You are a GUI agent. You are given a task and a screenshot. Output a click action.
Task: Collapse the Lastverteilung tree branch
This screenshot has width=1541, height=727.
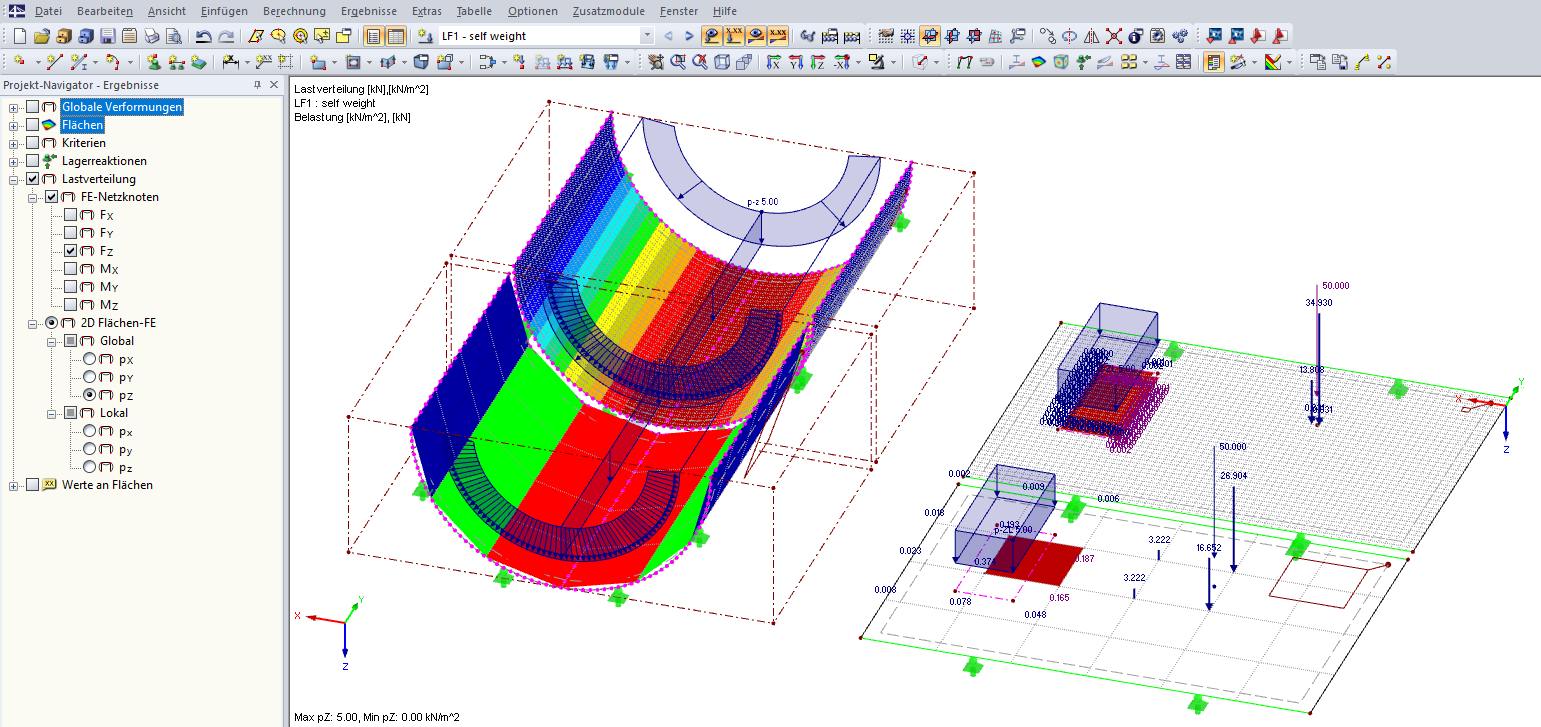[14, 179]
